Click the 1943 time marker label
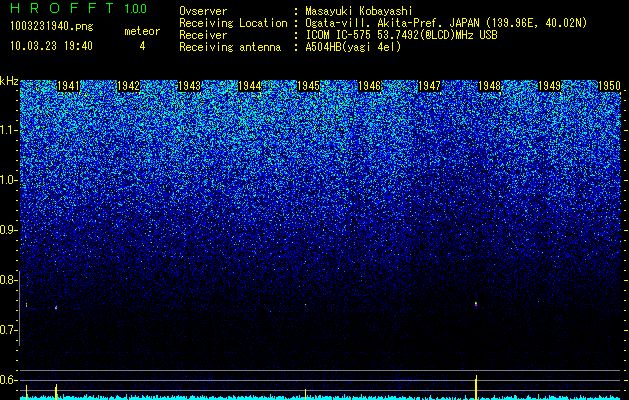 pos(189,86)
